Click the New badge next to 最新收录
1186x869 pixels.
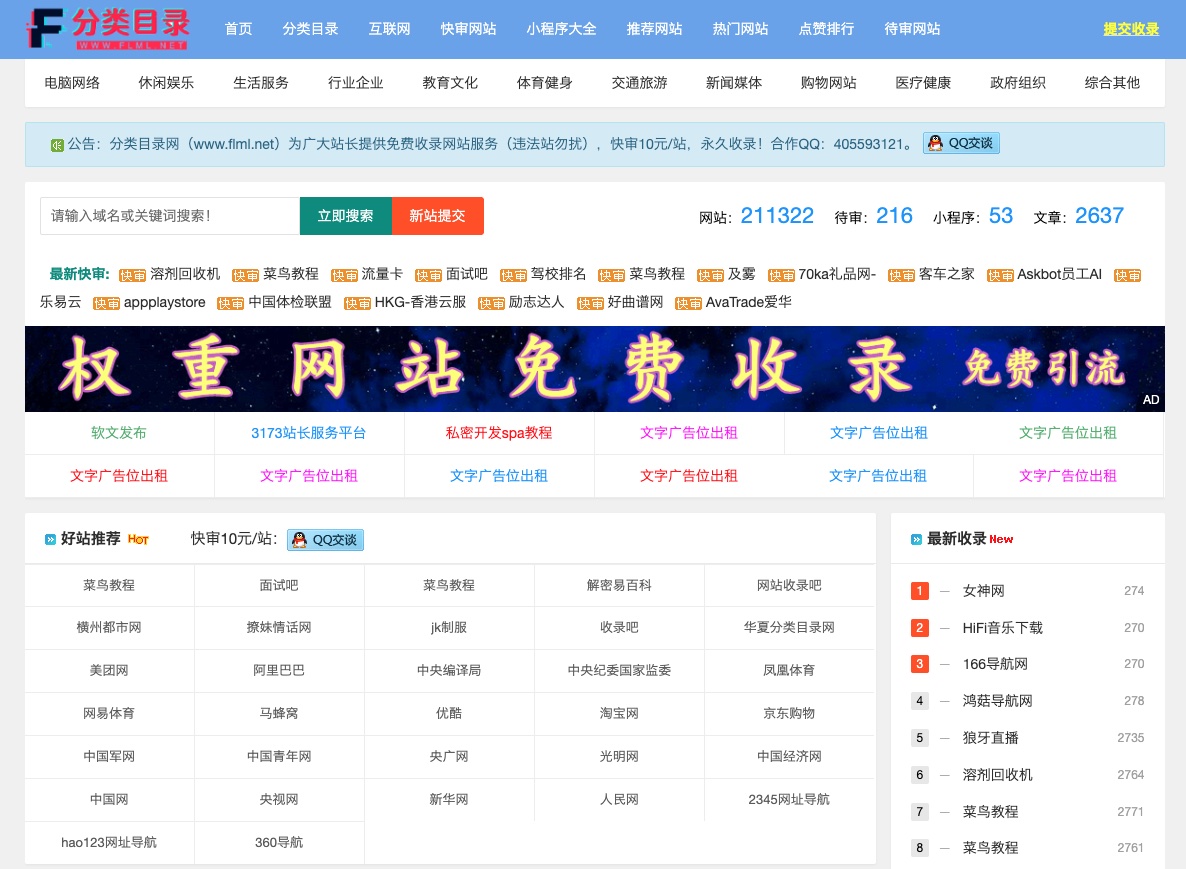click(1001, 539)
